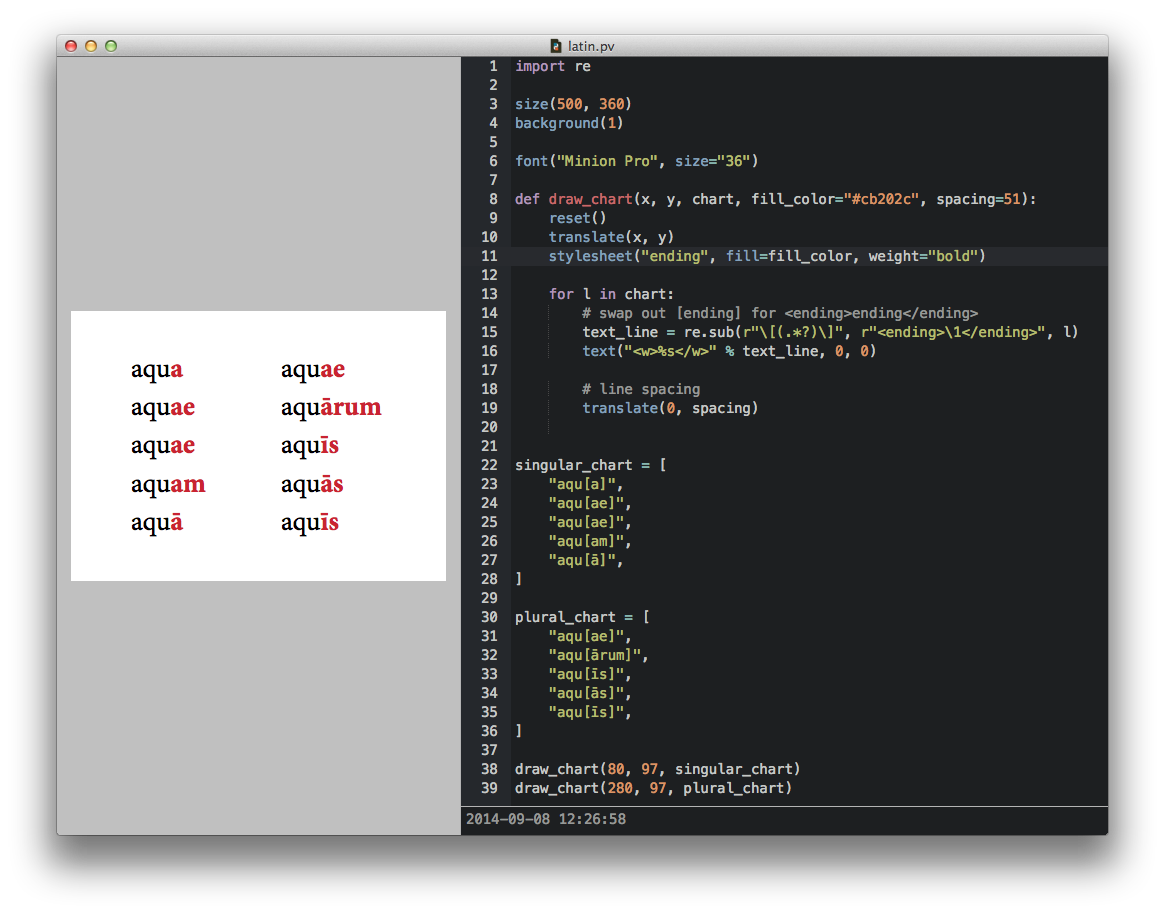Click the stylesheet("ending") line
This screenshot has width=1165, height=914.
click(767, 256)
